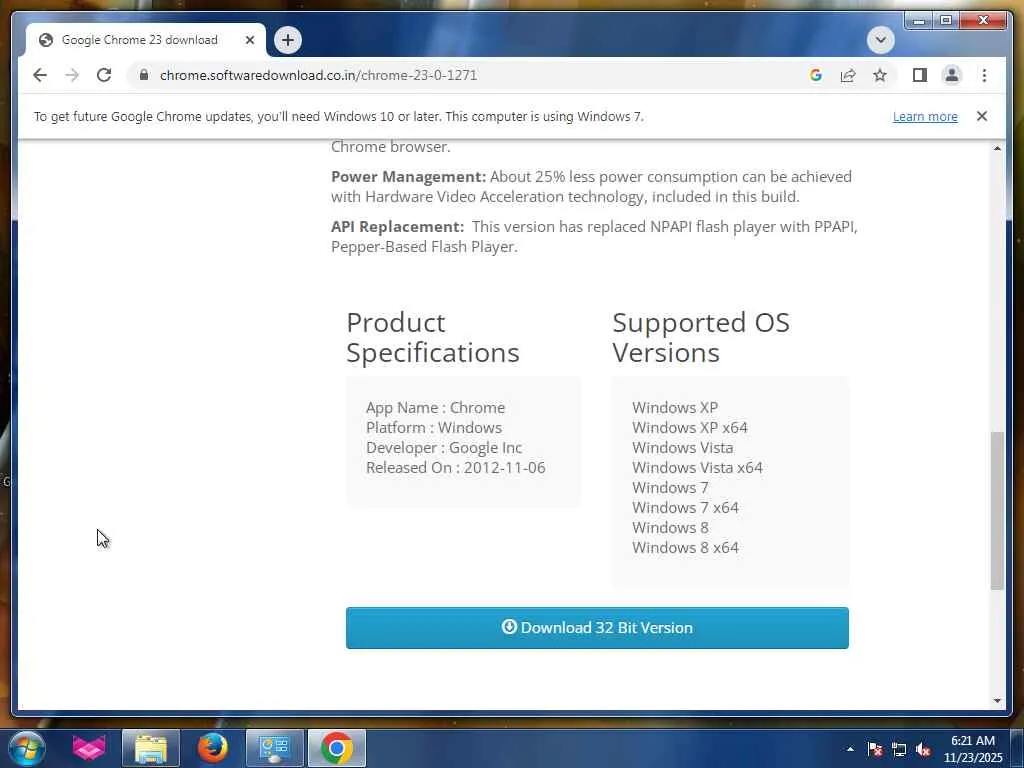The width and height of the screenshot is (1024, 768).
Task: Close the Google Chrome 23 download tab
Action: tap(249, 40)
